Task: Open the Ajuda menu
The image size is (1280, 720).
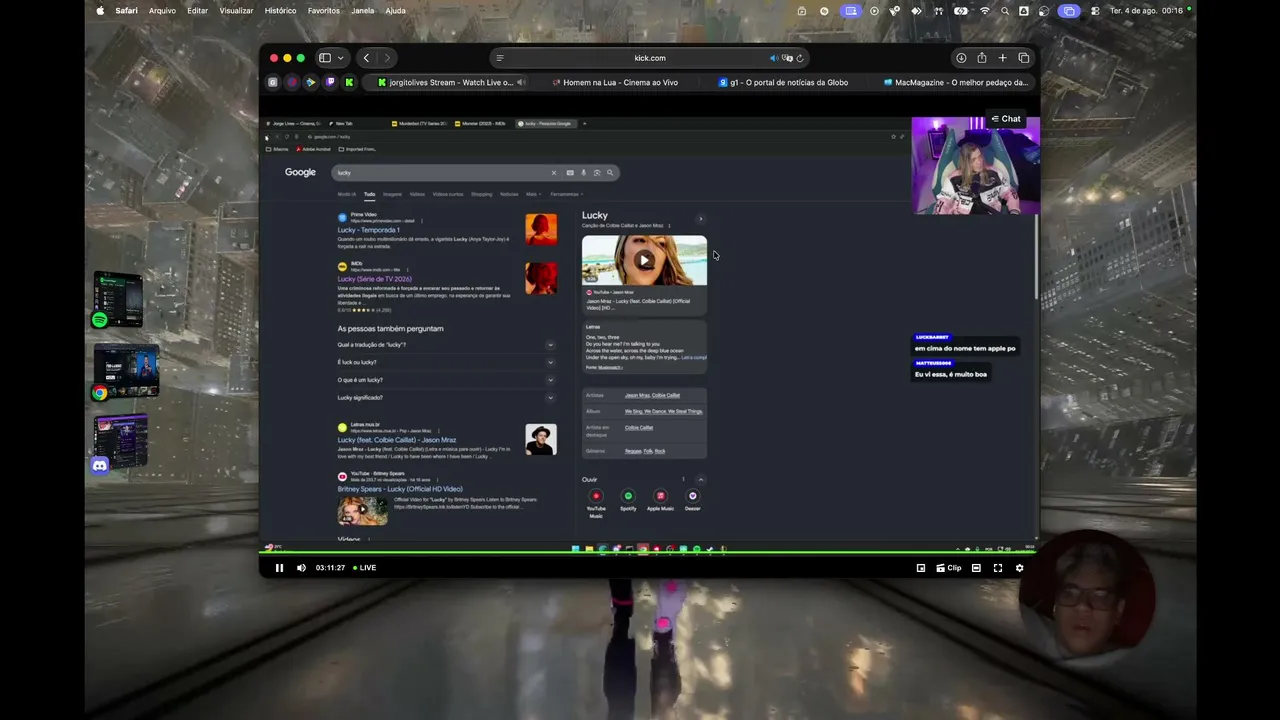Action: tap(395, 11)
